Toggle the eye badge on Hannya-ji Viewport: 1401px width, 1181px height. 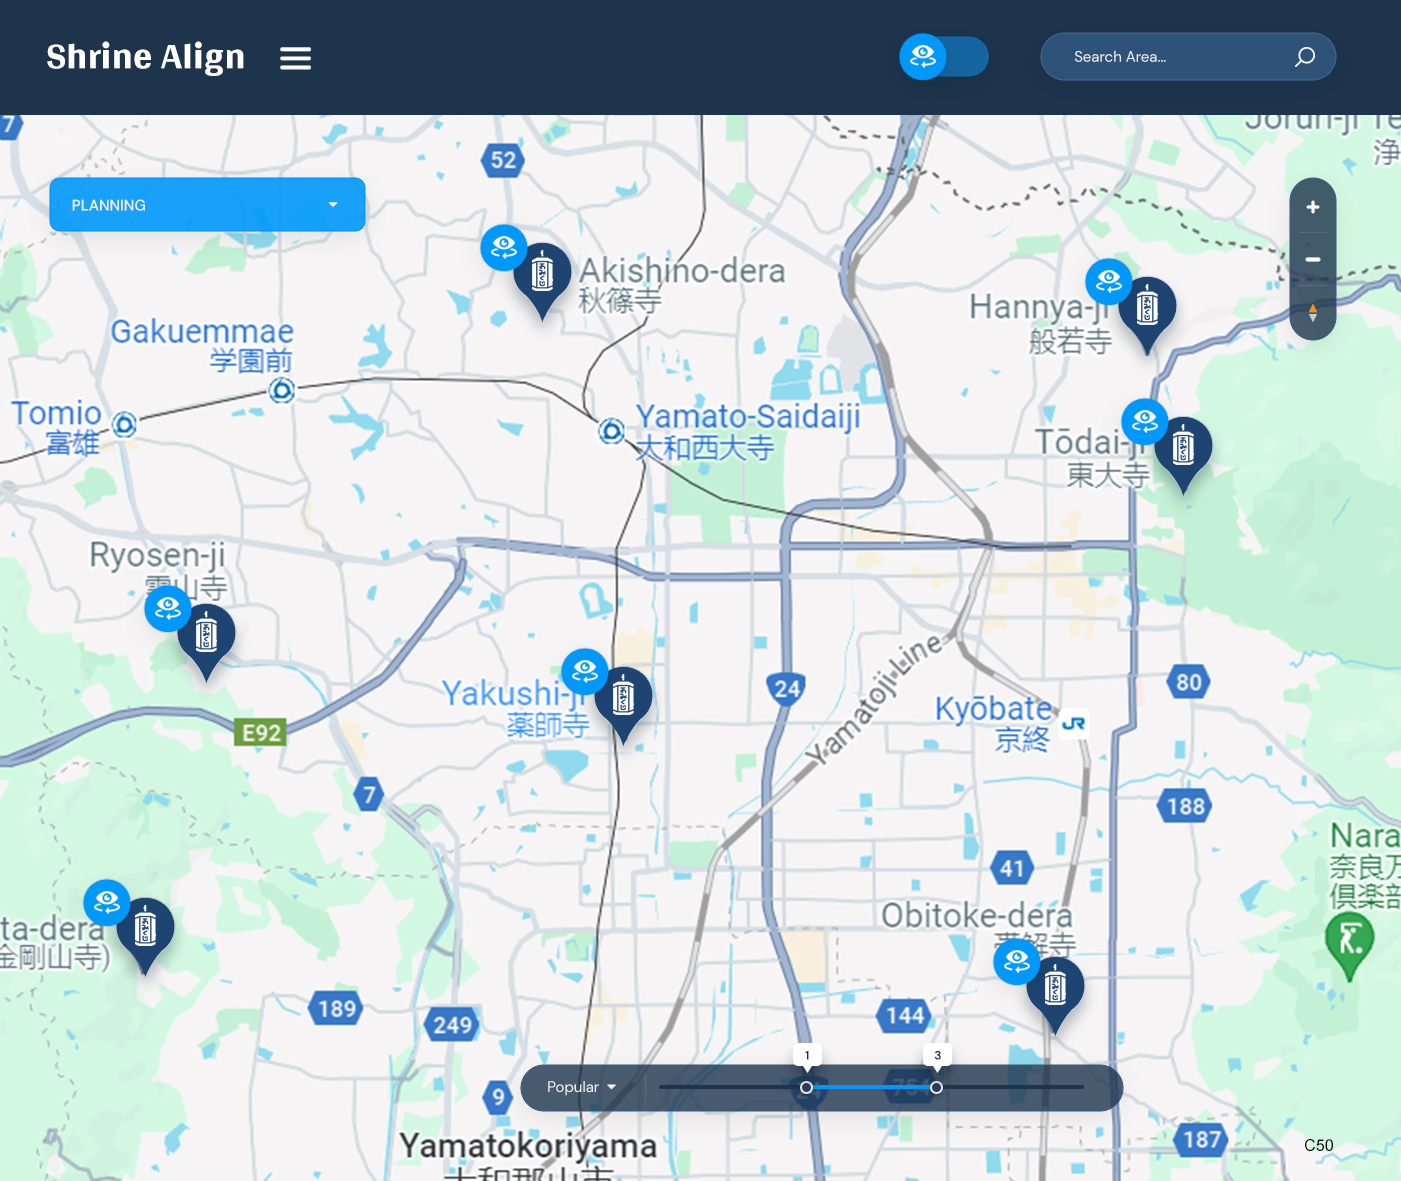[x=1109, y=282]
